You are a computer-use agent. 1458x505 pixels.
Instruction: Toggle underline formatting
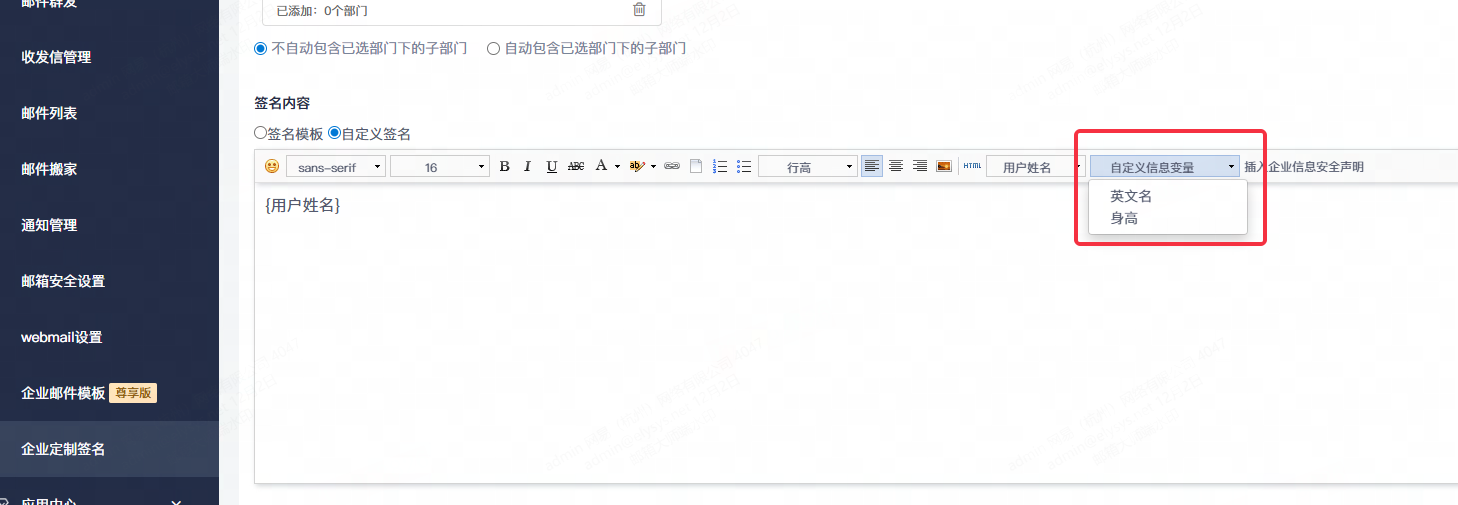[552, 167]
